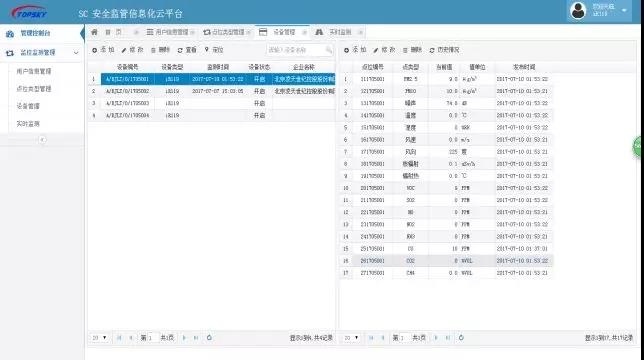
Task: Click the history refresh icon in right toolbar
Action: (x=432, y=50)
